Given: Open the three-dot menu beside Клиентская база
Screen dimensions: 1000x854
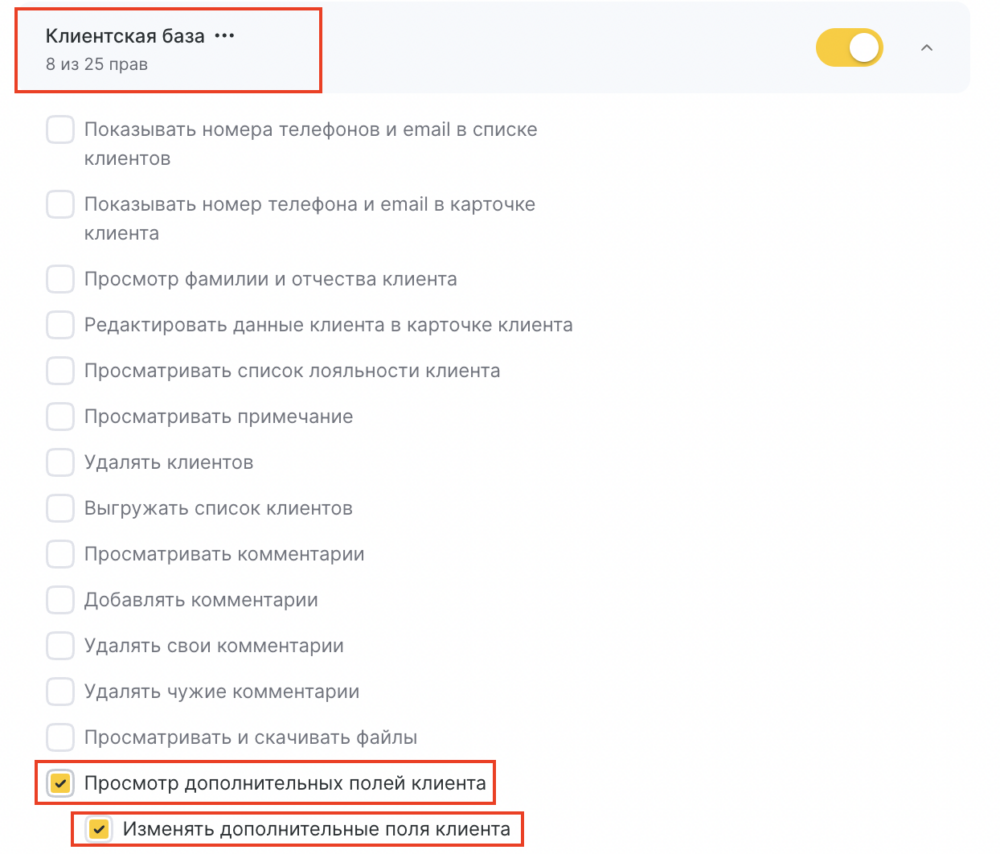Looking at the screenshot, I should coord(224,36).
